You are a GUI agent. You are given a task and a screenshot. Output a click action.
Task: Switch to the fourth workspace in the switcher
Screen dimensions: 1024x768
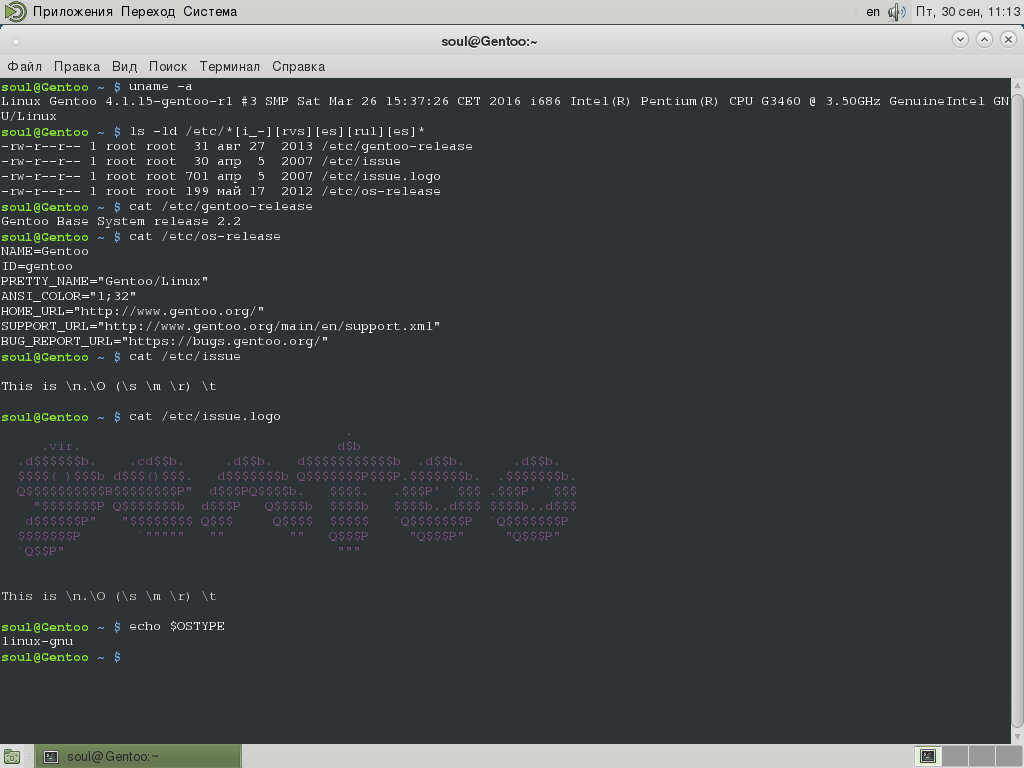pos(1009,756)
